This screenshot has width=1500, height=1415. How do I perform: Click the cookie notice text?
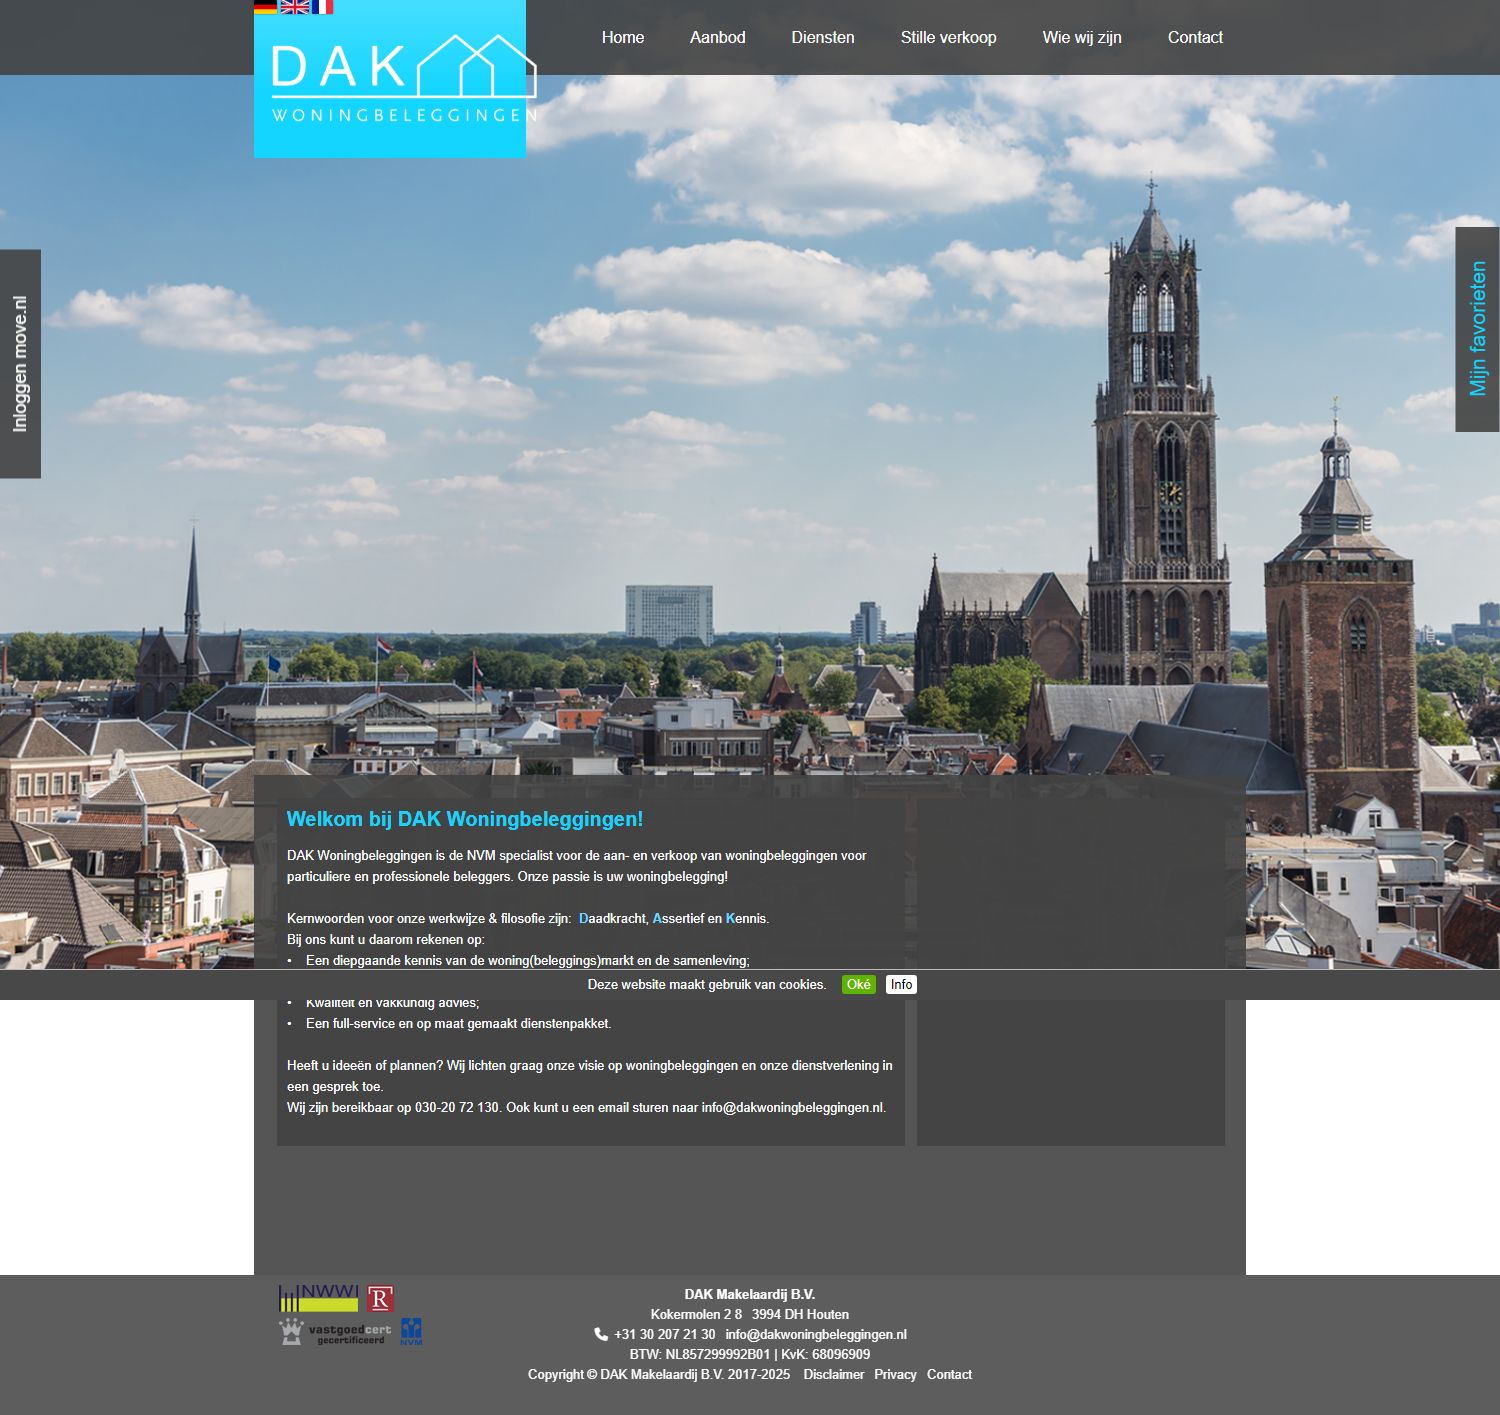tap(707, 984)
